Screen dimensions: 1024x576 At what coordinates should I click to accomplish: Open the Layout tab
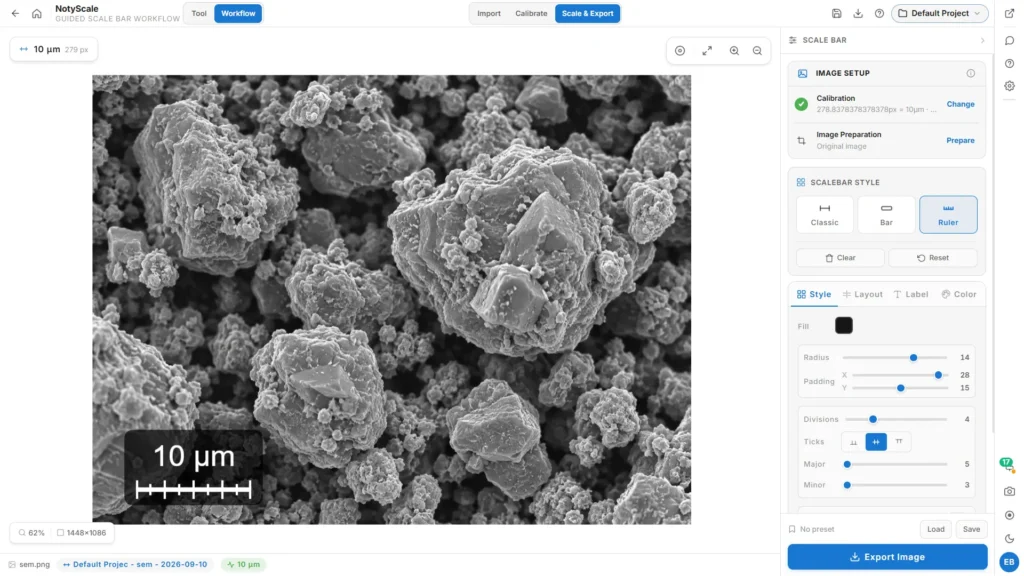862,295
